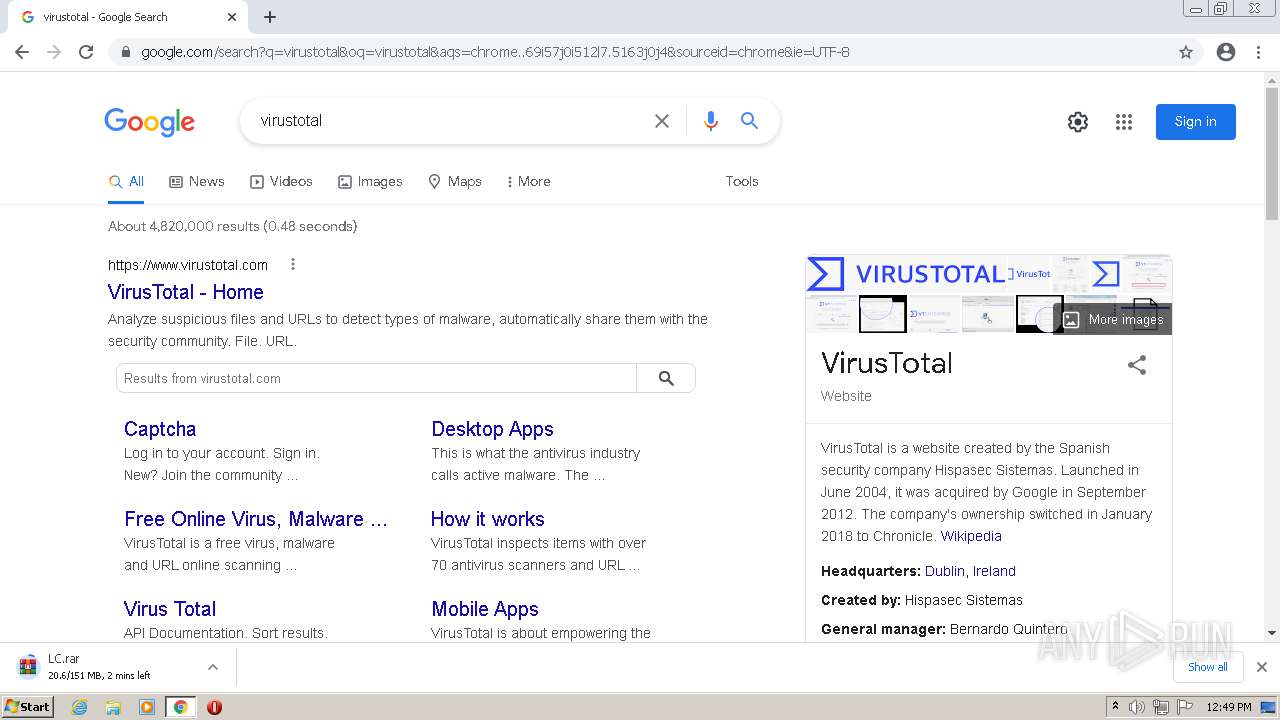Open the Chrome profile avatar icon
The height and width of the screenshot is (720, 1280).
click(x=1226, y=52)
